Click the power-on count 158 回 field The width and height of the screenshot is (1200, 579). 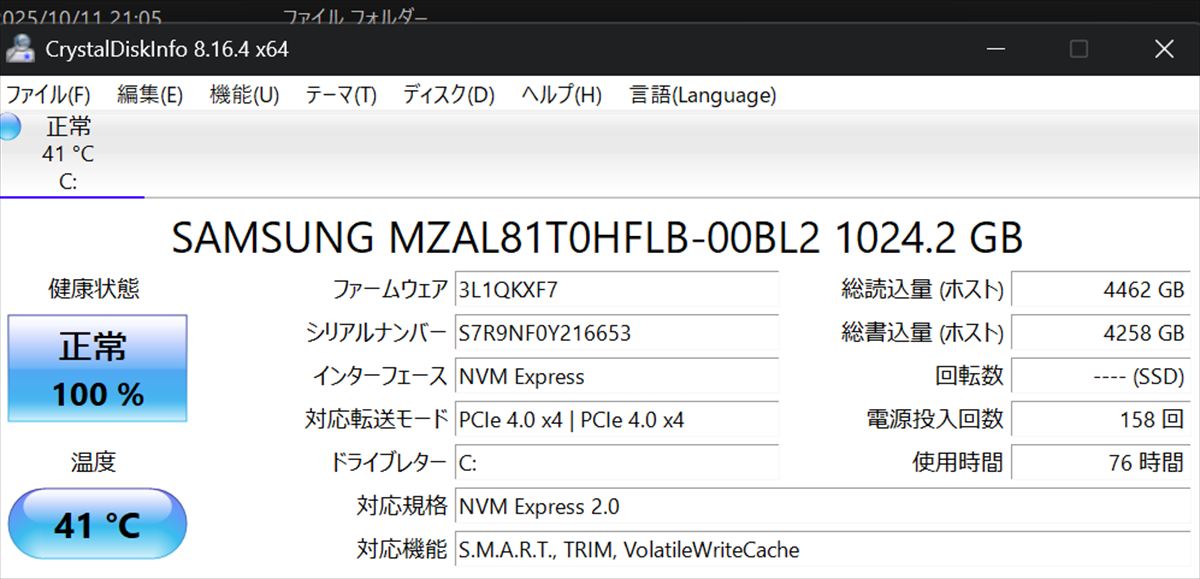coord(1102,419)
